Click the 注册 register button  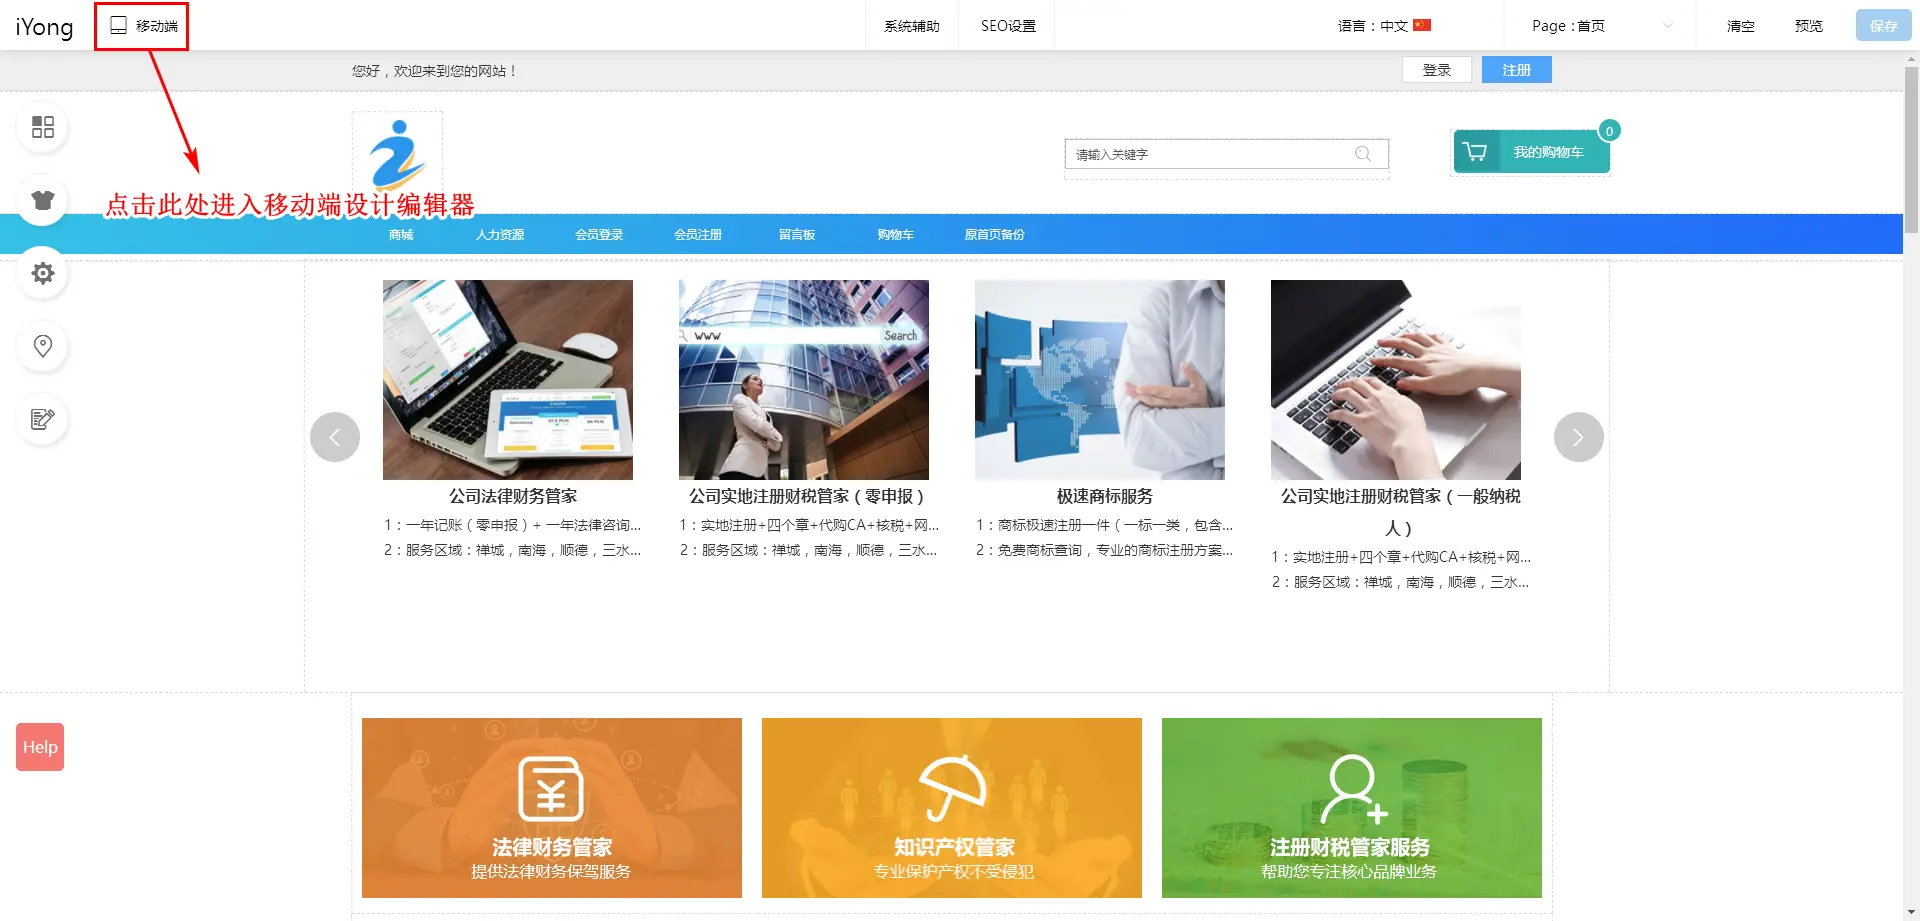(1516, 70)
